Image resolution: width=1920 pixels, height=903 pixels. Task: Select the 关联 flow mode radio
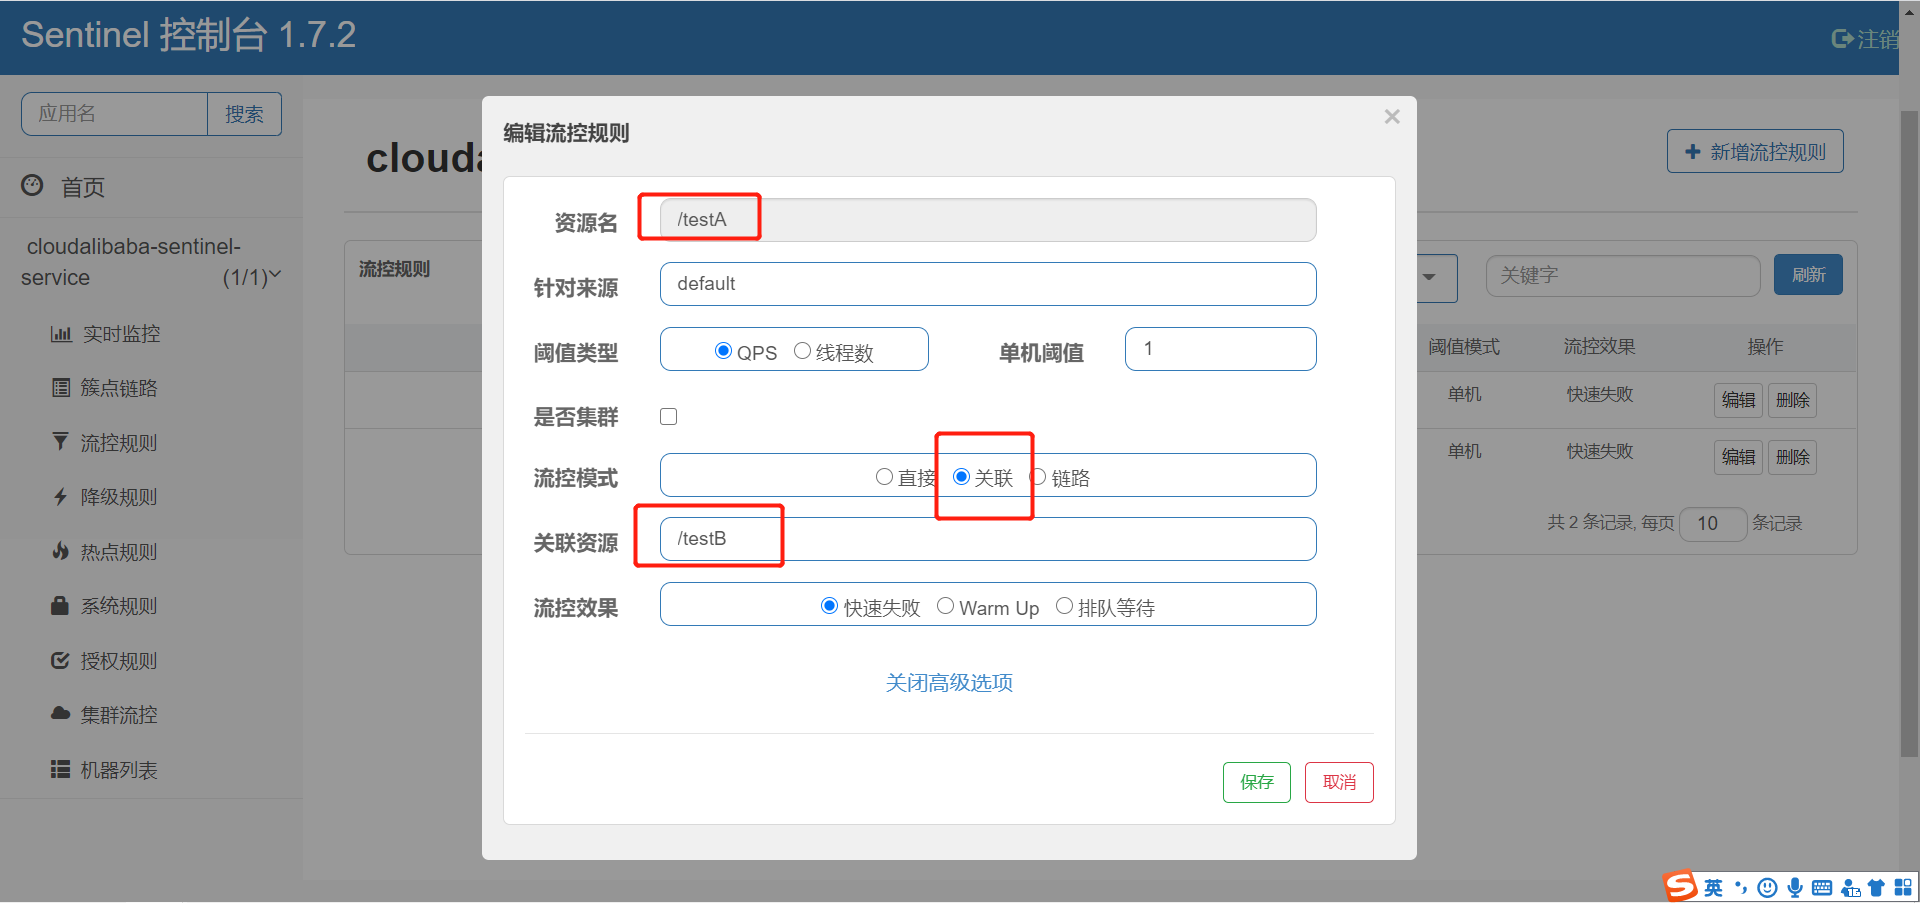coord(961,477)
